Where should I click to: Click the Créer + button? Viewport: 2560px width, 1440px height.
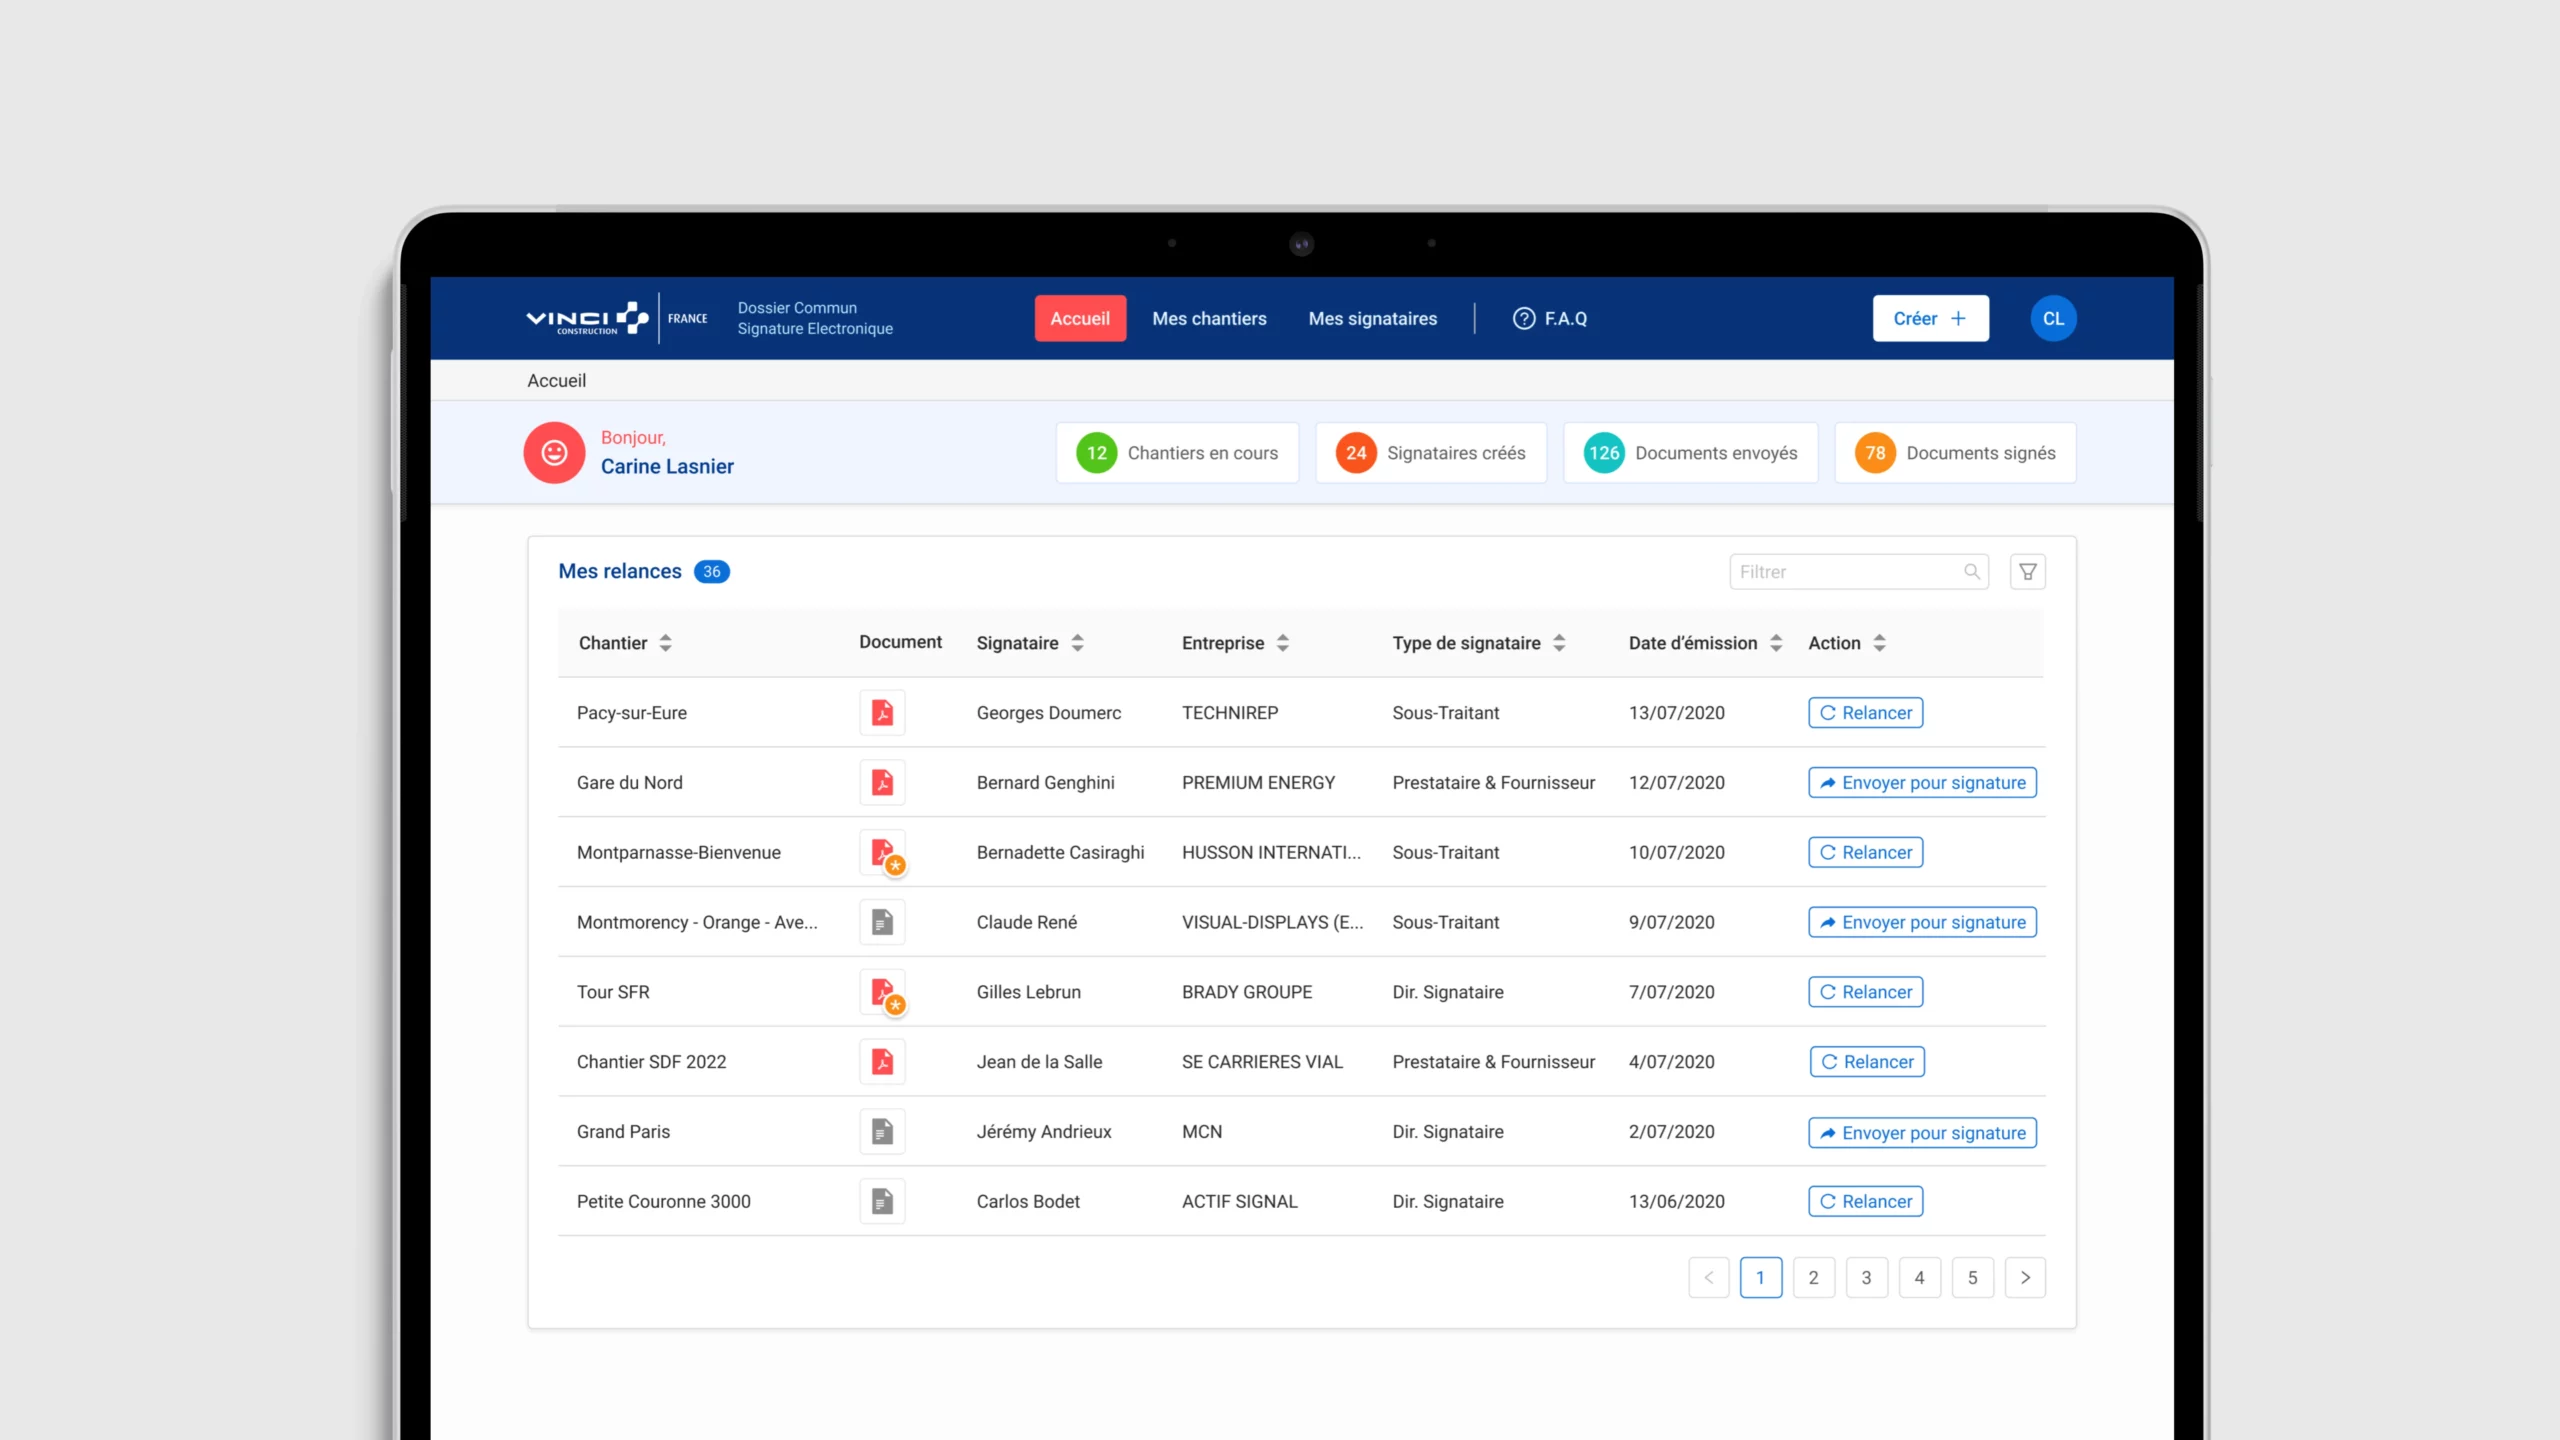[x=1930, y=319]
